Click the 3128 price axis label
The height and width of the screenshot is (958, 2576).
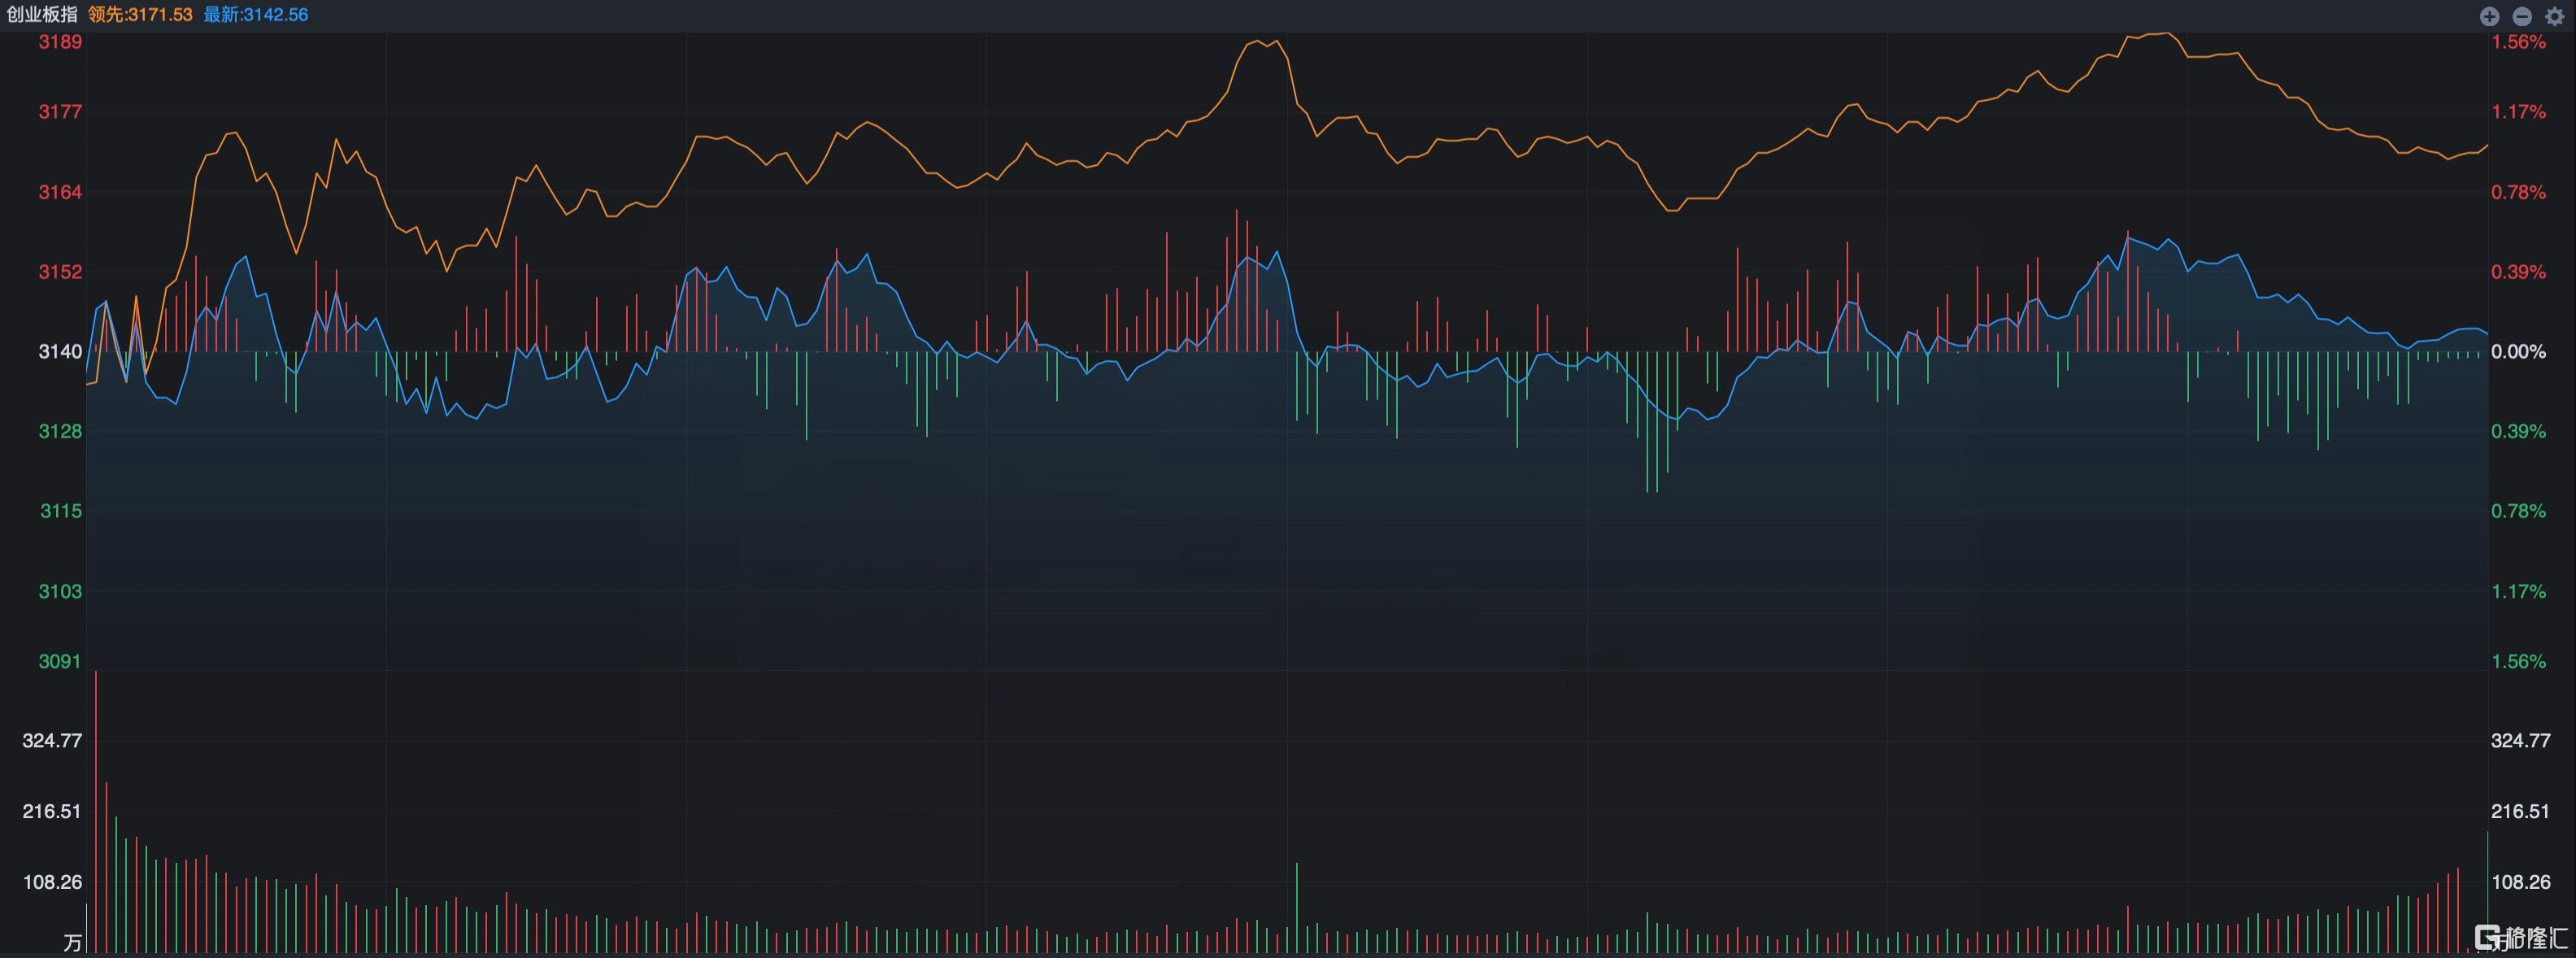click(x=60, y=431)
